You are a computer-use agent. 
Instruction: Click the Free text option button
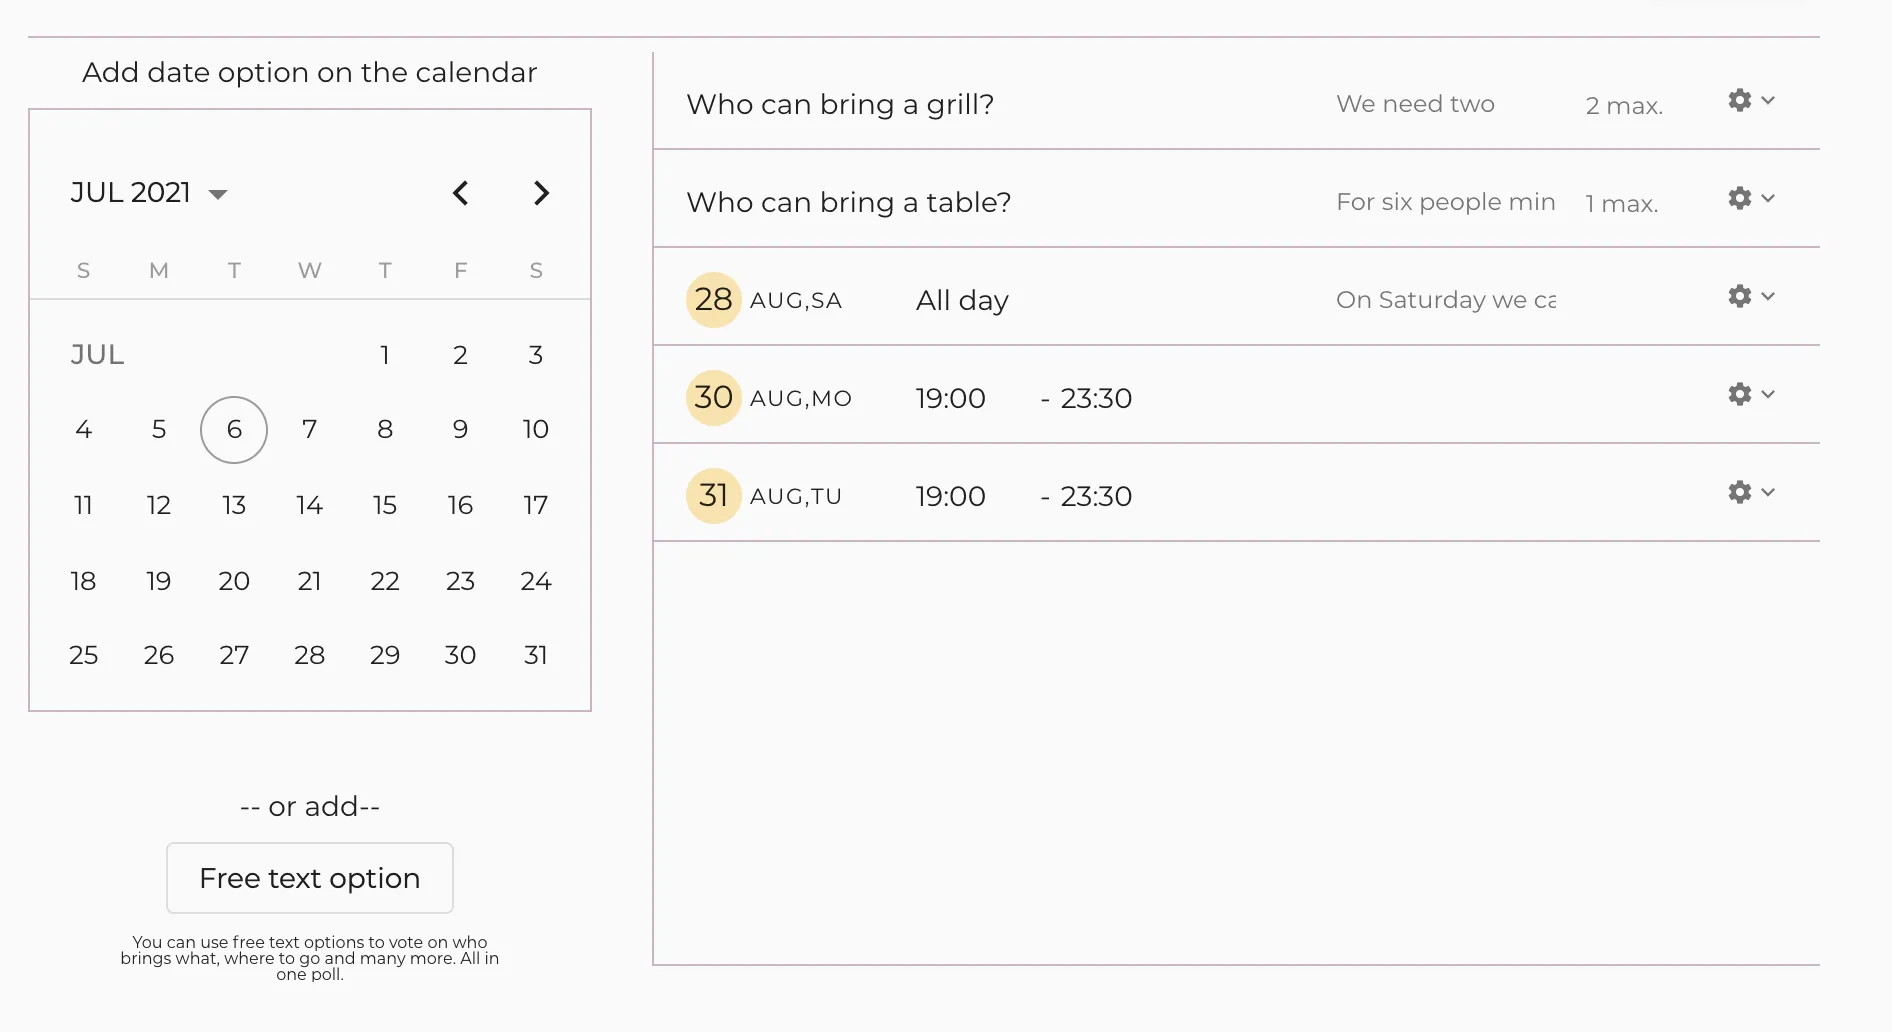310,878
